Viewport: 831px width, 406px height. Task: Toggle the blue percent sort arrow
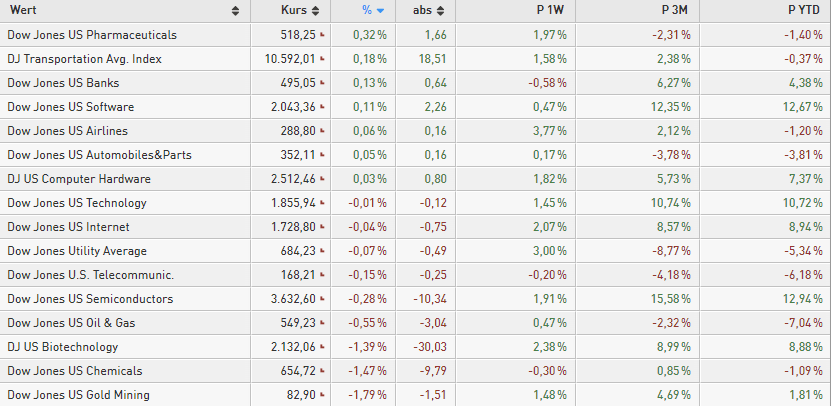(x=381, y=11)
